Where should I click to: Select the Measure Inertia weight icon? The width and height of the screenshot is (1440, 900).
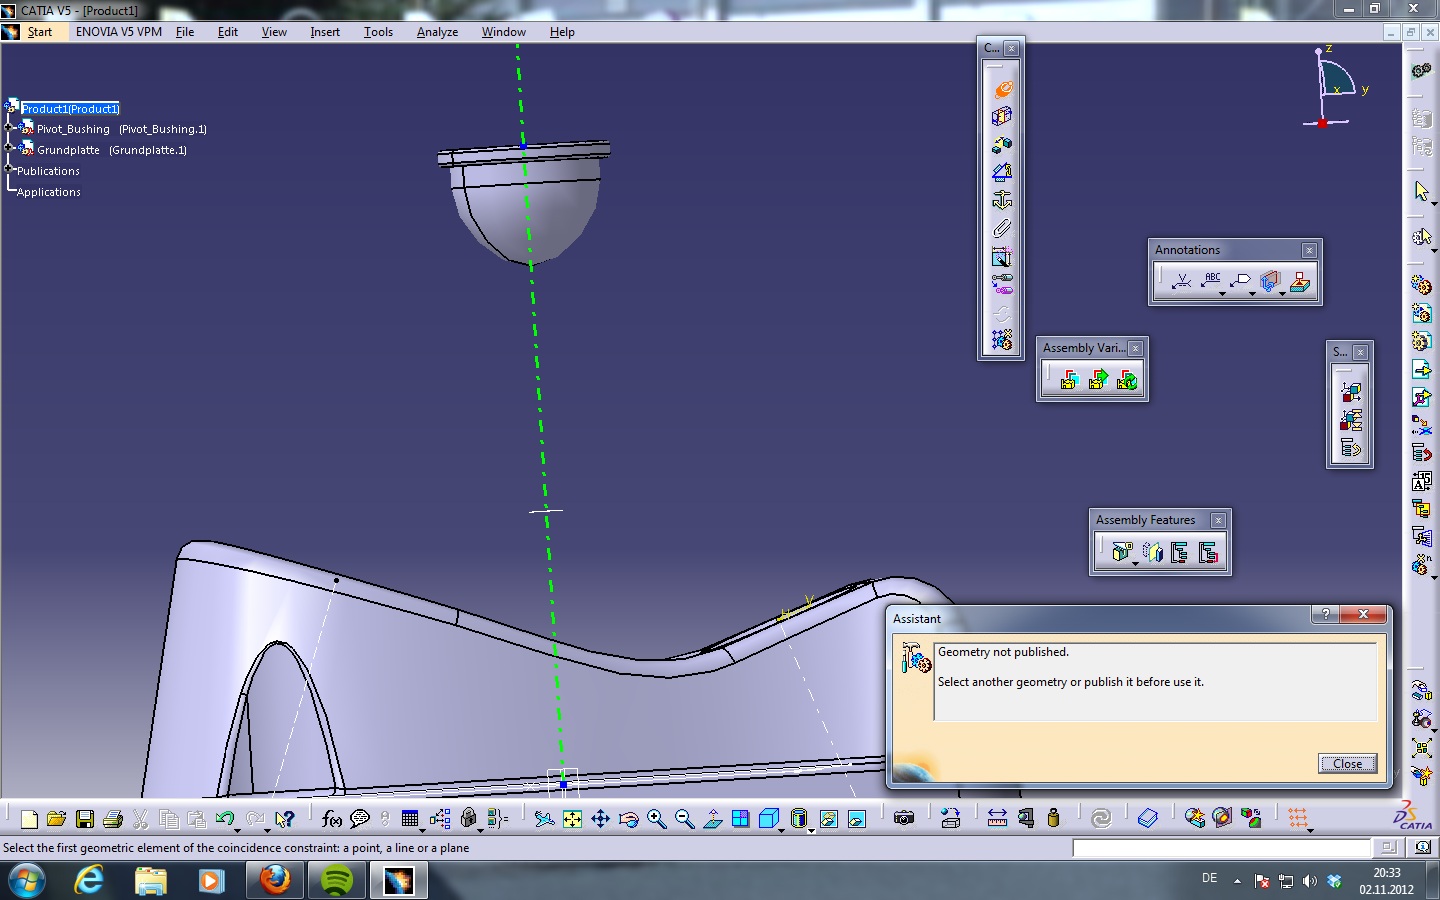(1053, 819)
